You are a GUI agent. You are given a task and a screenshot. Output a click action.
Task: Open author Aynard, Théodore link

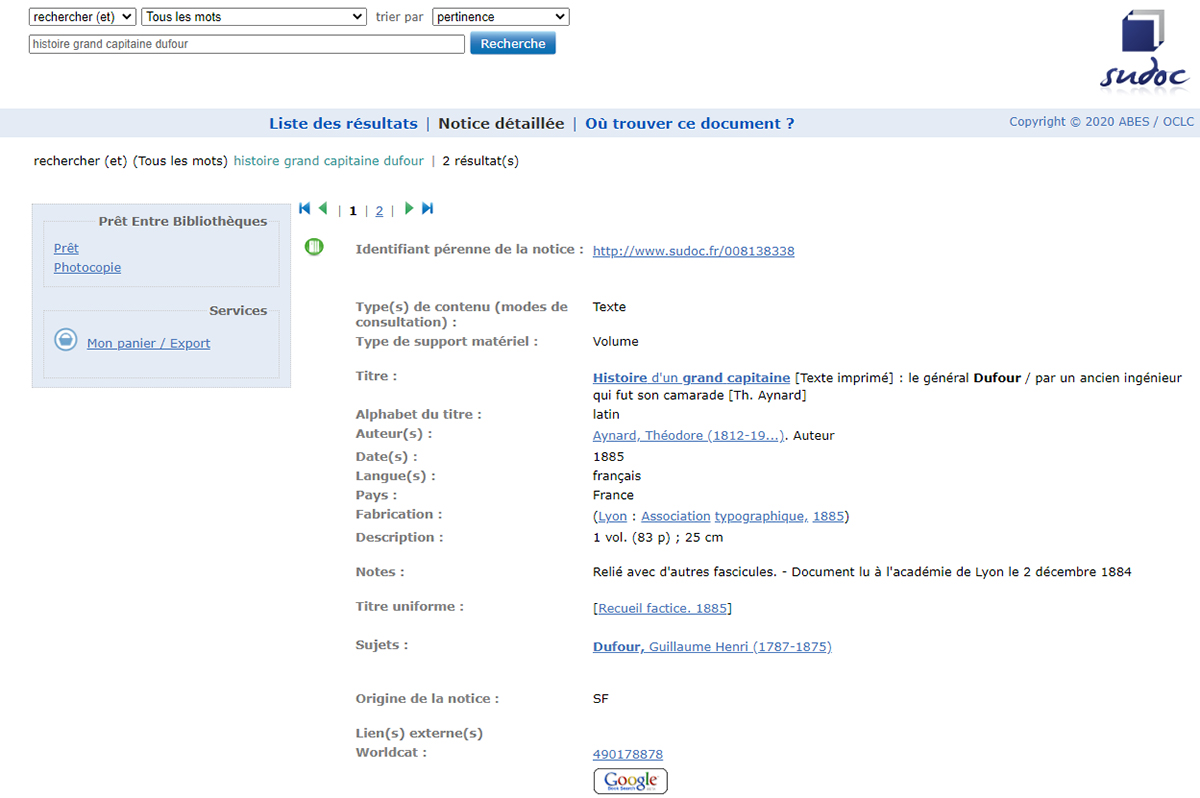tap(689, 435)
